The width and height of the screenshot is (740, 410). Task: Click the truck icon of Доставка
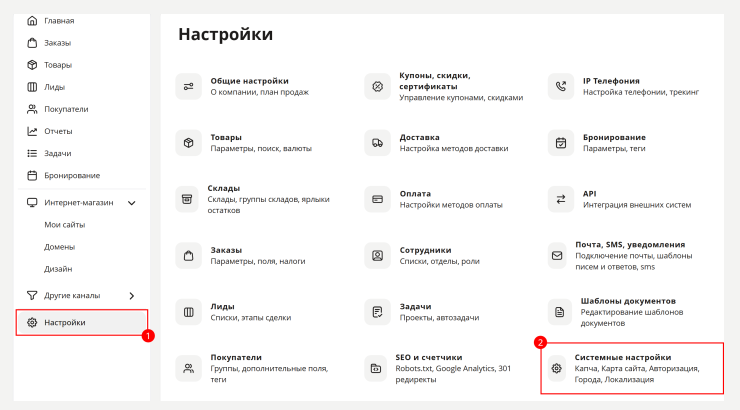click(x=377, y=142)
